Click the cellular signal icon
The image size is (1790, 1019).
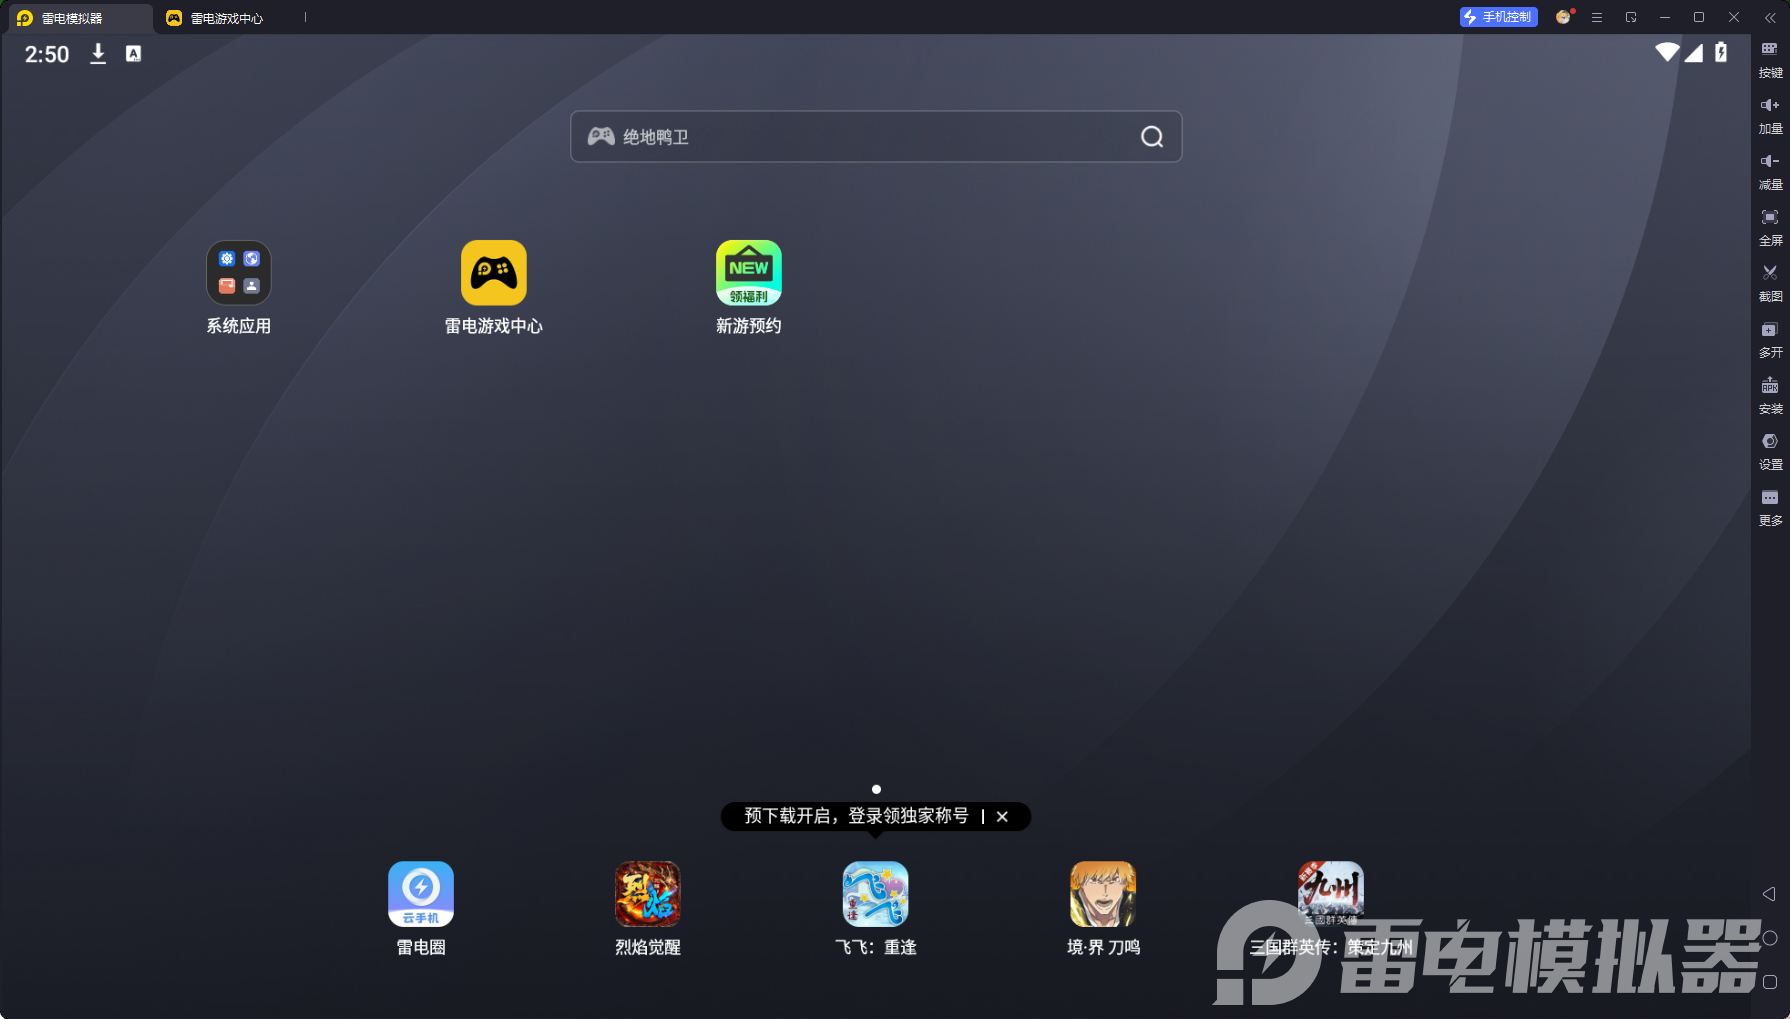(x=1694, y=52)
